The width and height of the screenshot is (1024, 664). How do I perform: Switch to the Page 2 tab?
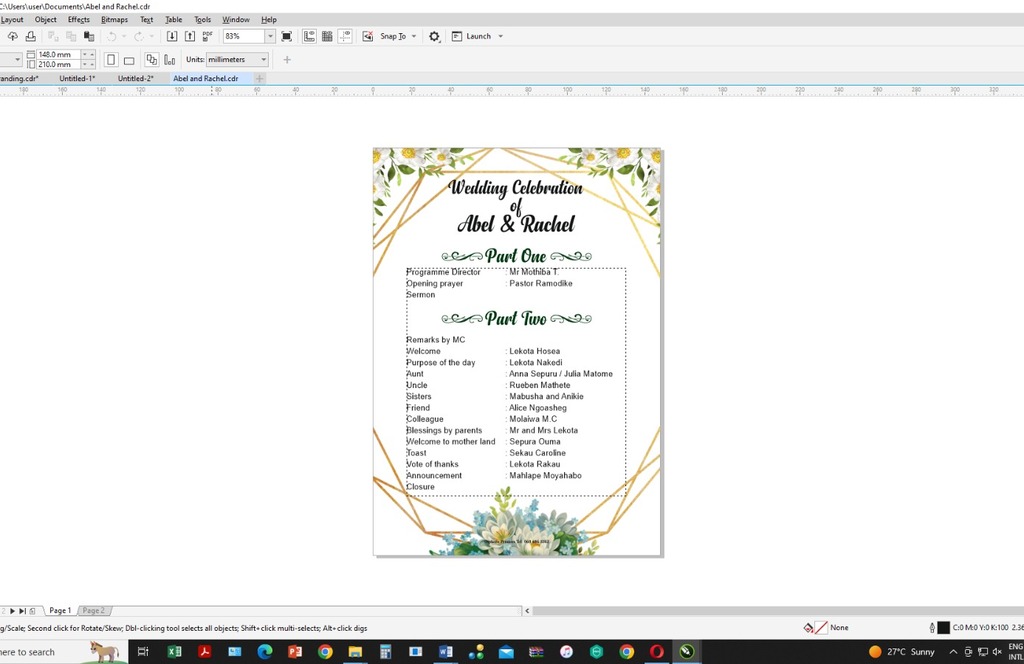pos(93,610)
